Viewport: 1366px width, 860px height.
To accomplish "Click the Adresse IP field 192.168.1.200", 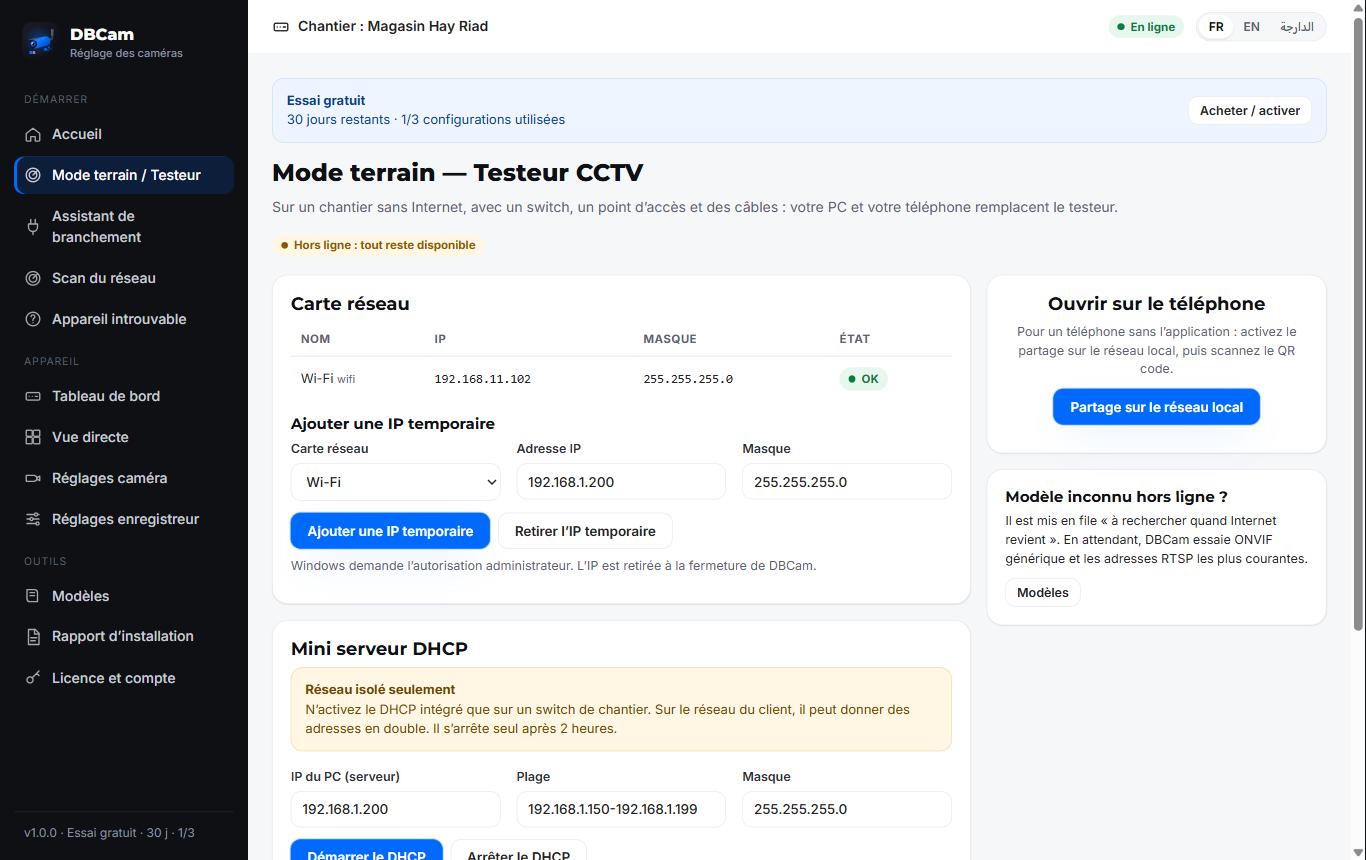I will [x=621, y=482].
